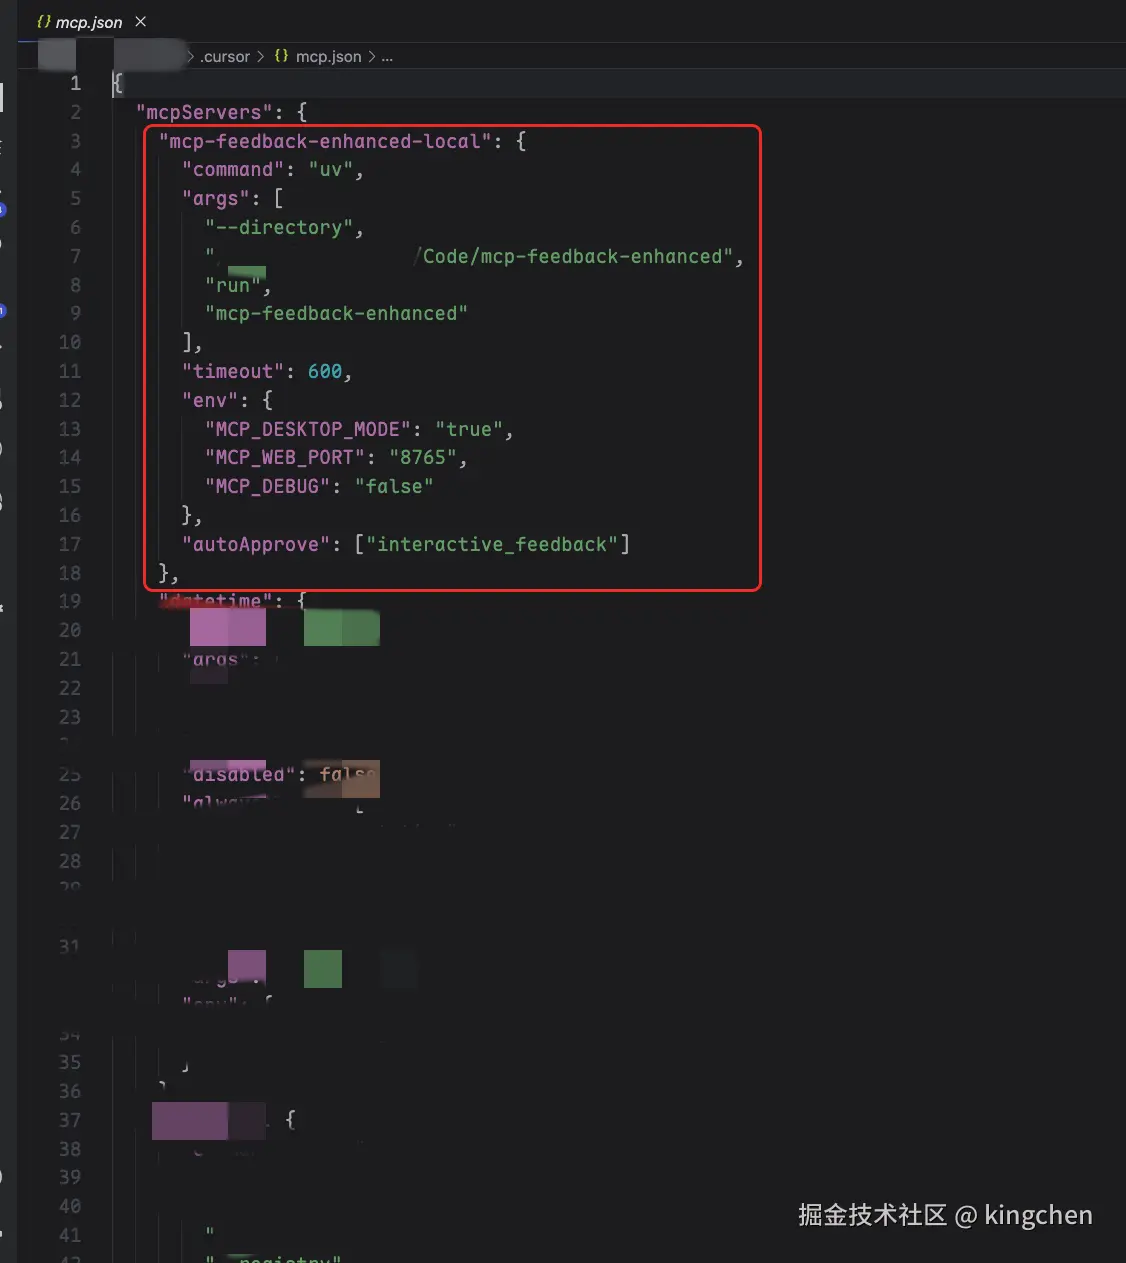Viewport: 1126px width, 1263px height.
Task: Click the "run" argument on line 8
Action: point(233,285)
